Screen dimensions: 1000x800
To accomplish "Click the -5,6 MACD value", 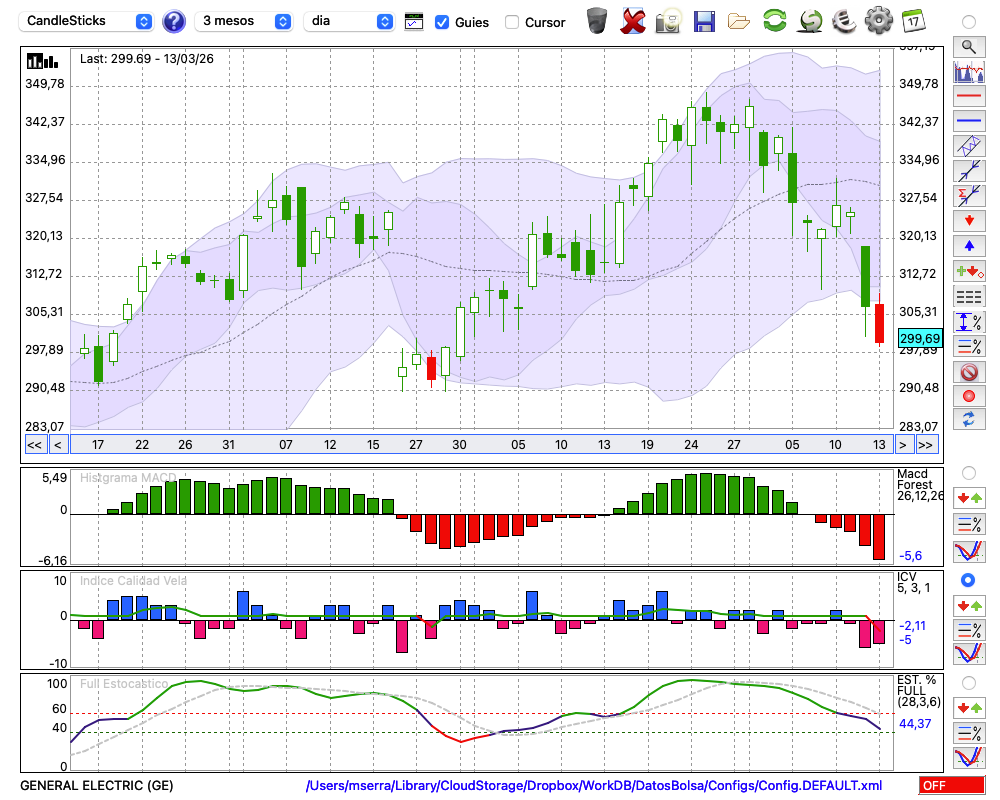I will click(x=910, y=556).
